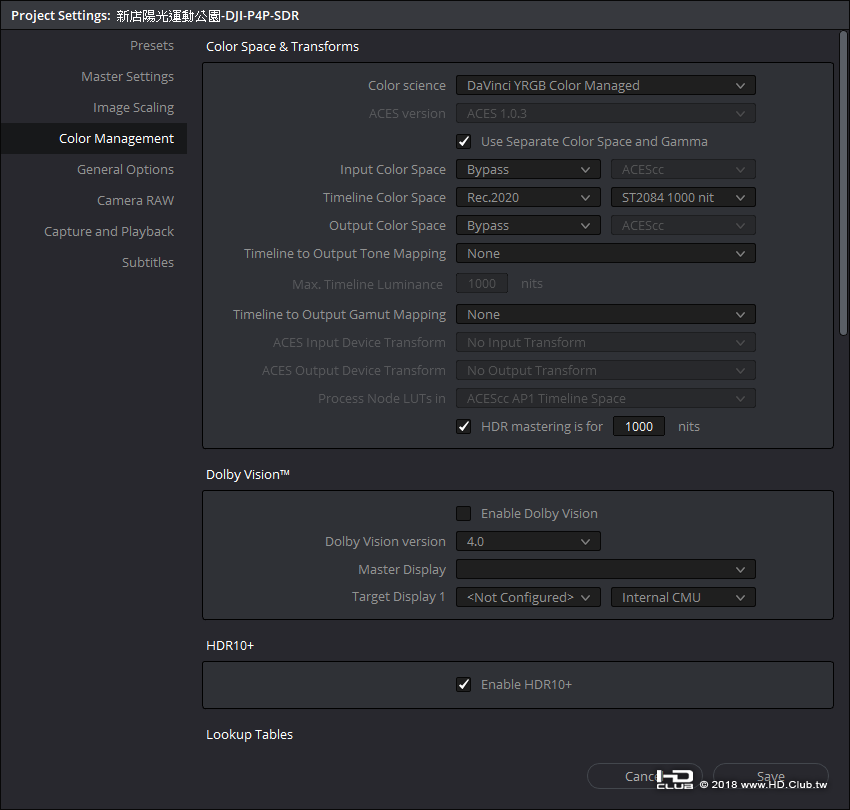Screen dimensions: 850x810
Task: Toggle HDR mastering is for checkbox
Action: click(x=463, y=426)
